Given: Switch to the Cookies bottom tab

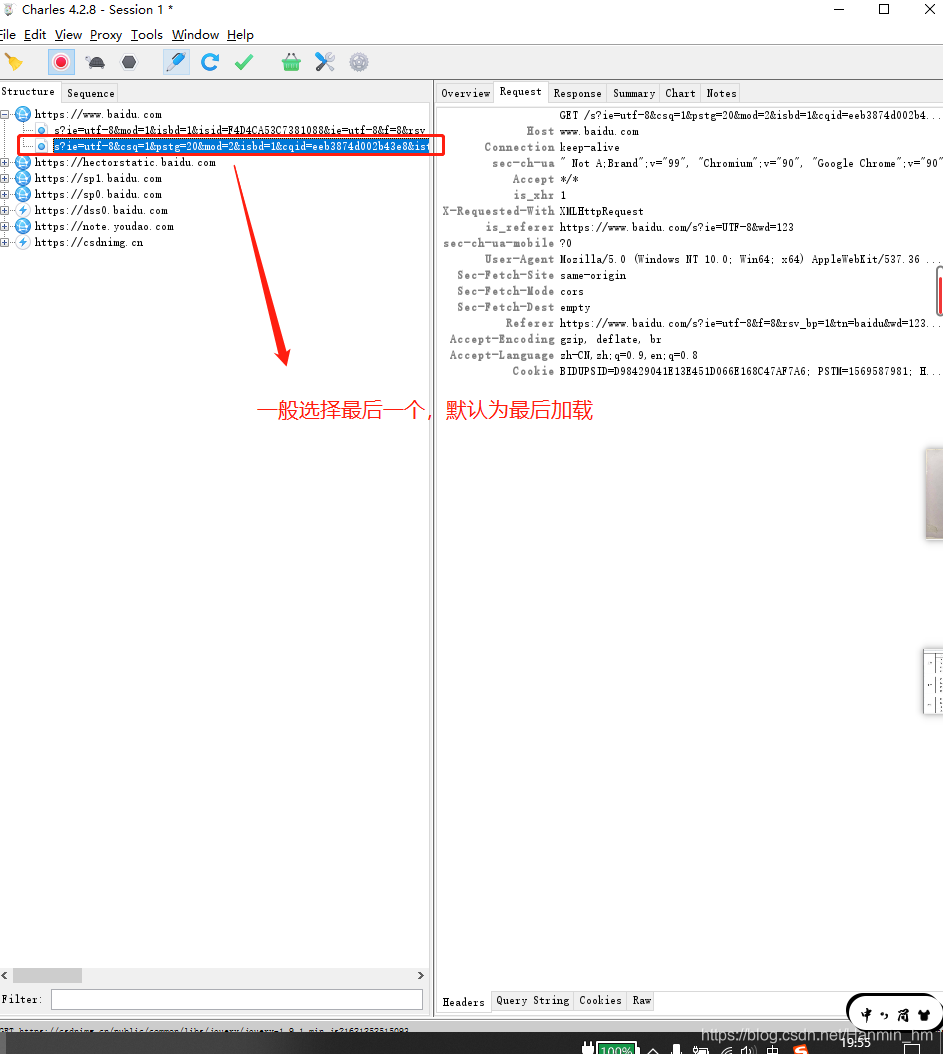Looking at the screenshot, I should (x=600, y=1001).
